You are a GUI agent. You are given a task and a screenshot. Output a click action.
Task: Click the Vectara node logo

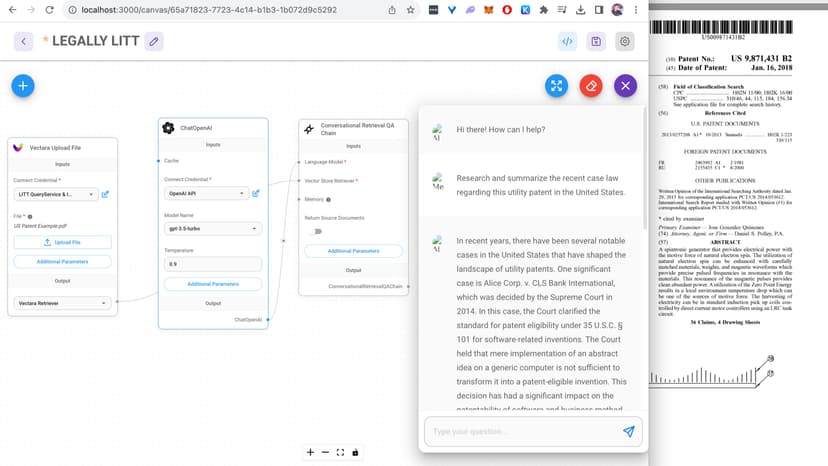coord(18,147)
